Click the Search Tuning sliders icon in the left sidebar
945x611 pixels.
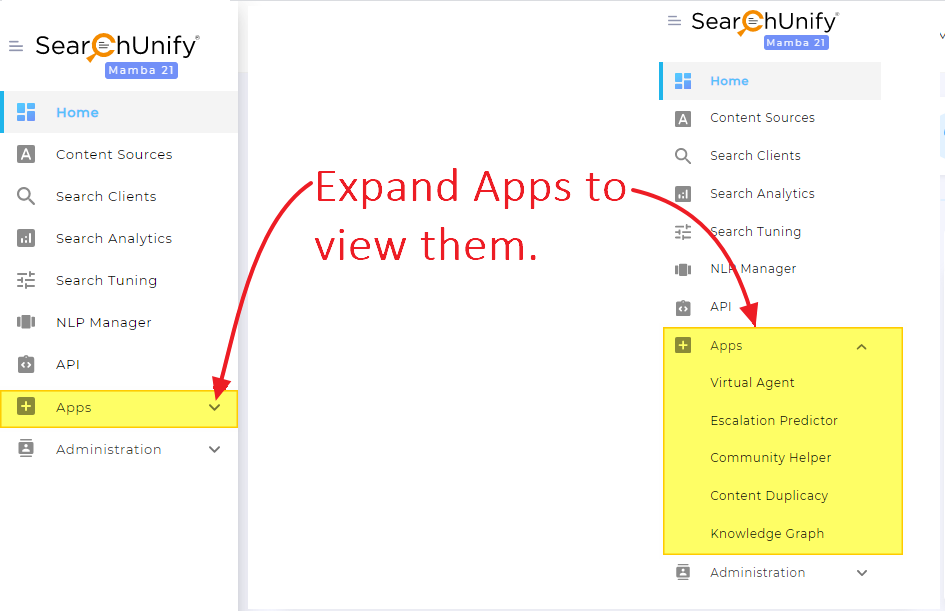pyautogui.click(x=26, y=280)
